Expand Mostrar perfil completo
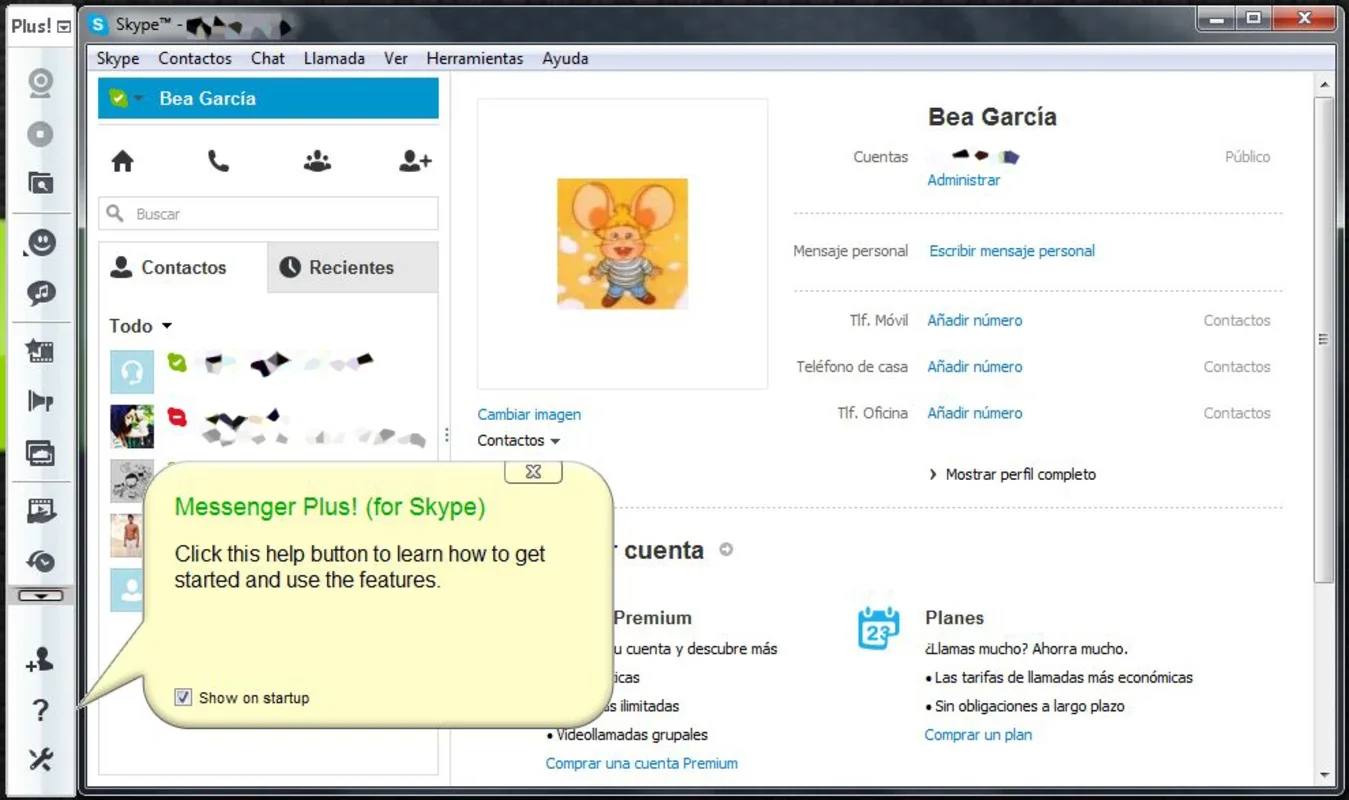The image size is (1349, 800). (x=1013, y=474)
